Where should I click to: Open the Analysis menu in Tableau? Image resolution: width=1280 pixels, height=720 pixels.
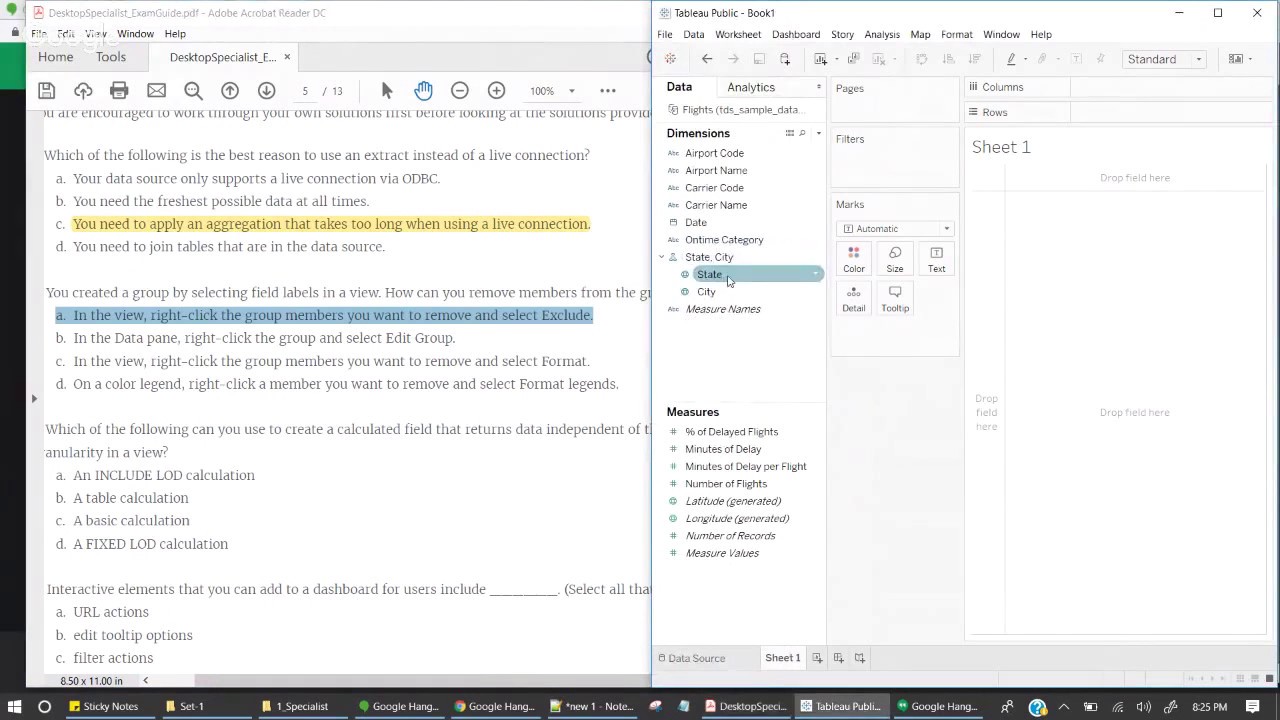click(x=882, y=34)
